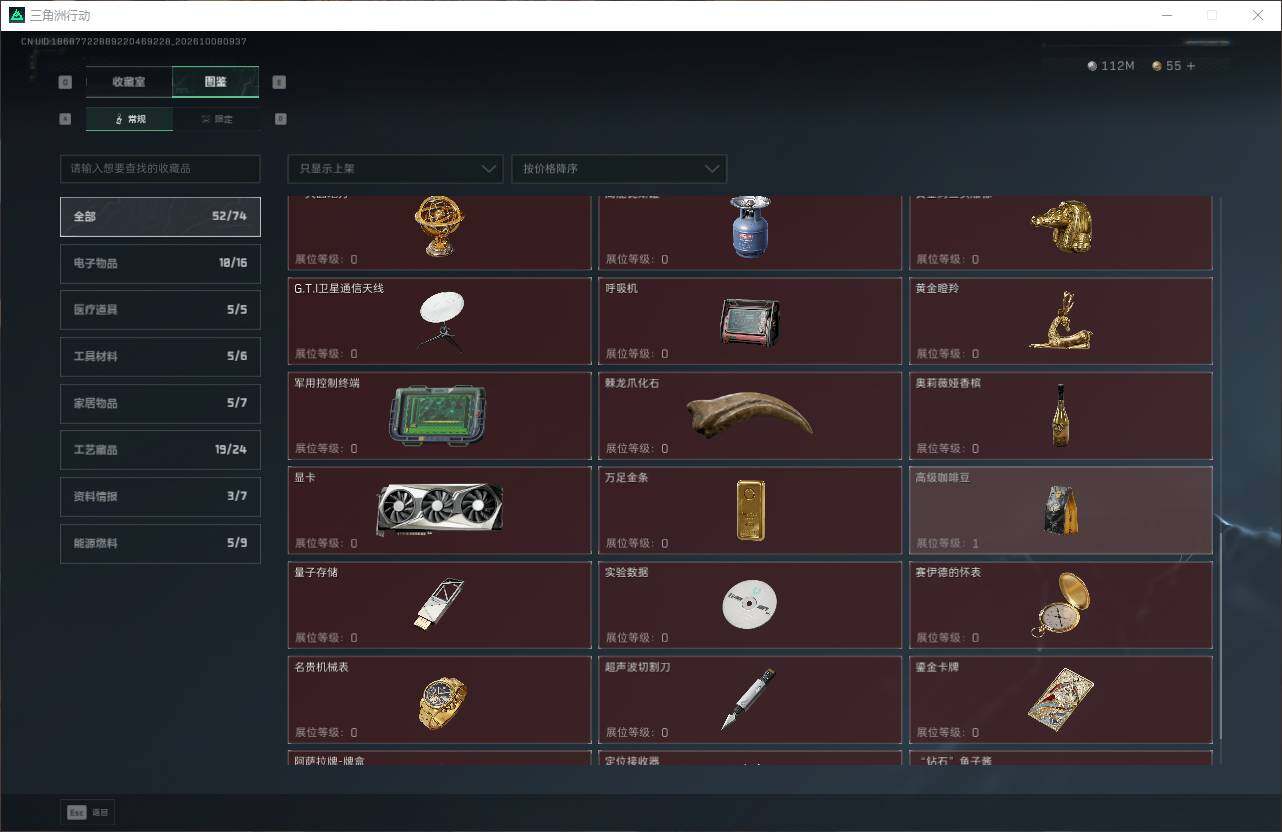Viewport: 1282px width, 832px height.
Task: Switch to the 限定 sub-tab
Action: (216, 119)
